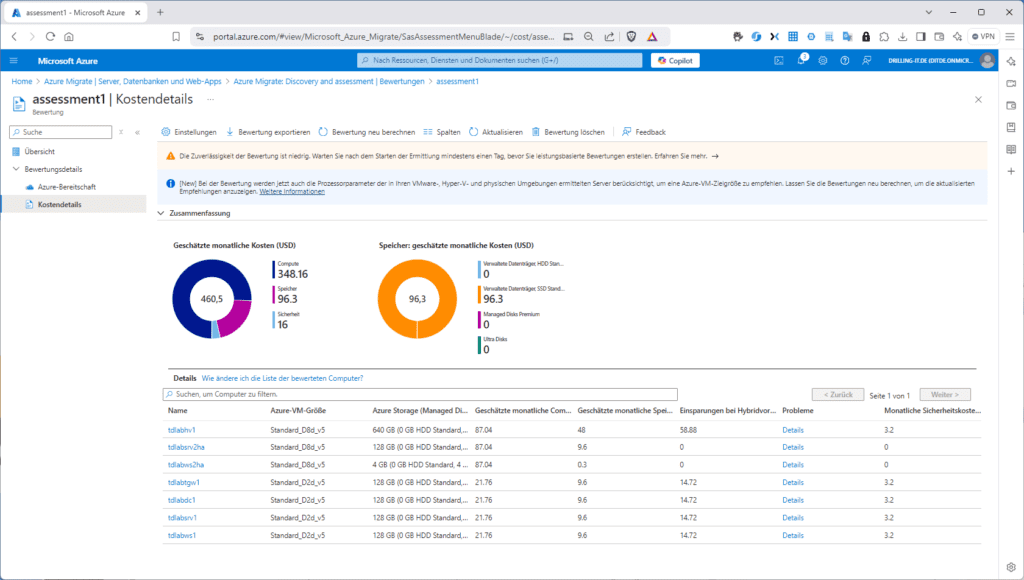Image resolution: width=1024 pixels, height=580 pixels.
Task: Click the address bar URL
Action: click(x=383, y=37)
